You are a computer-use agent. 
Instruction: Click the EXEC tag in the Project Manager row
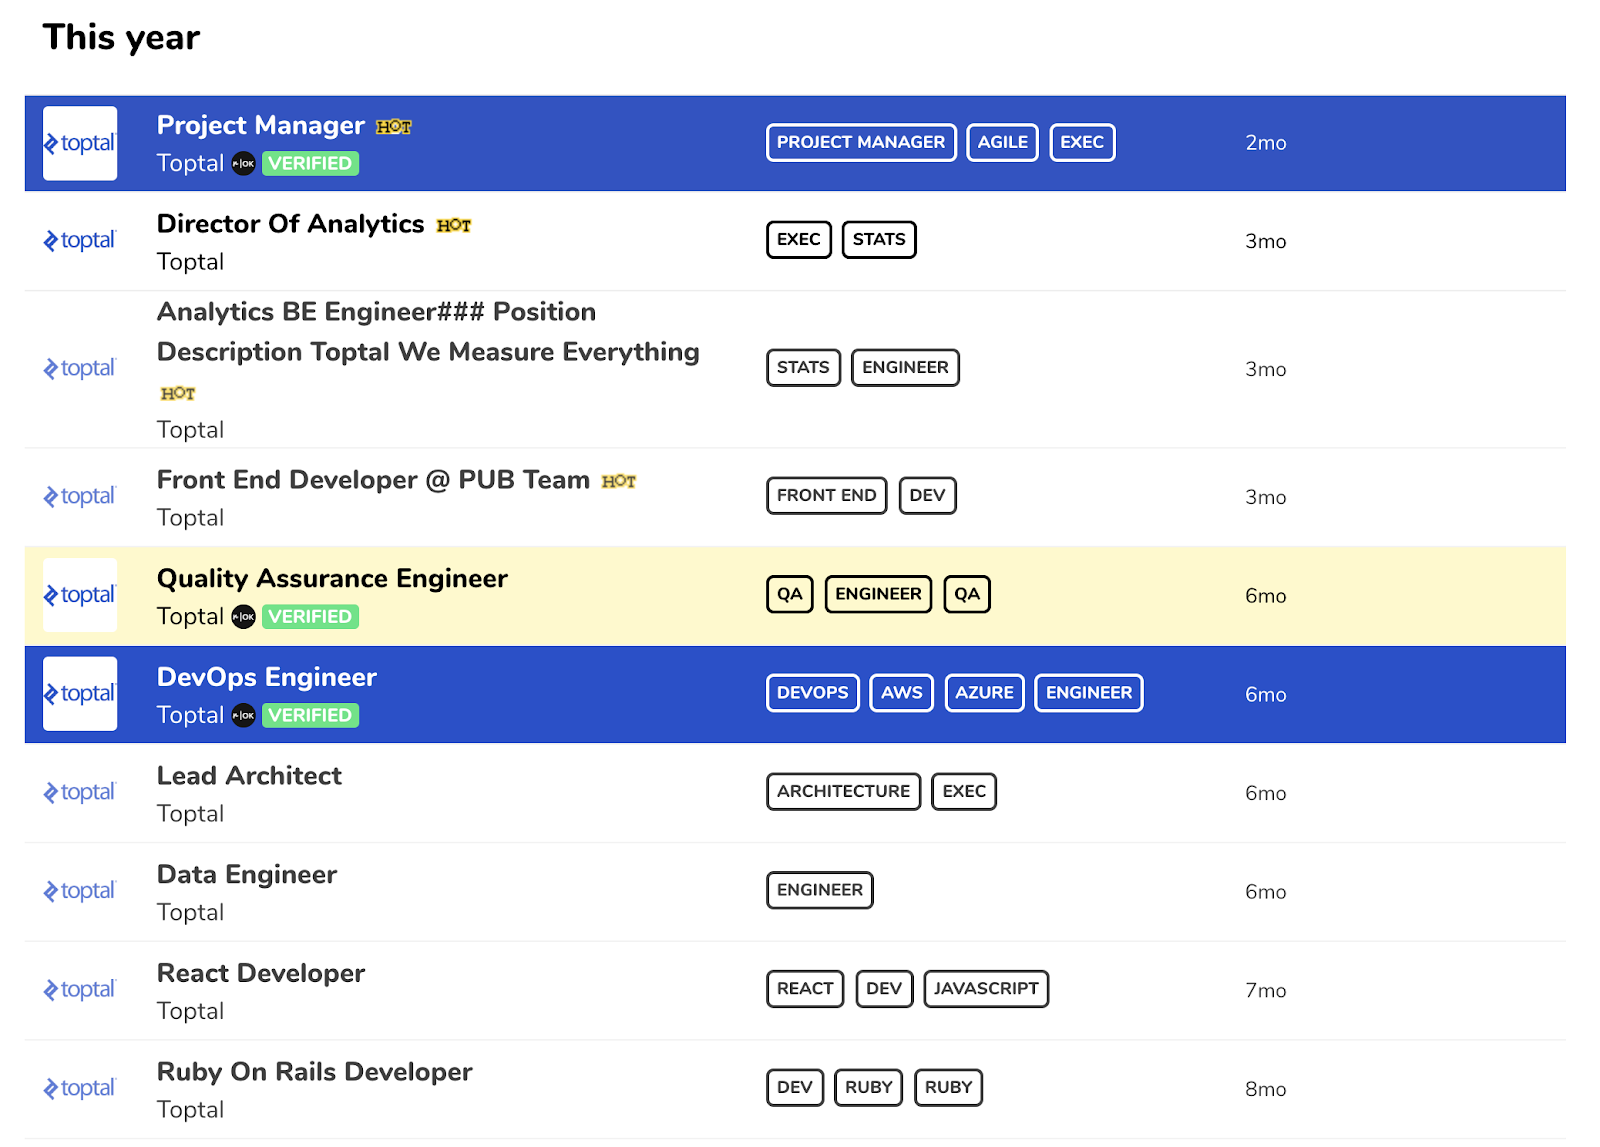pos(1082,142)
